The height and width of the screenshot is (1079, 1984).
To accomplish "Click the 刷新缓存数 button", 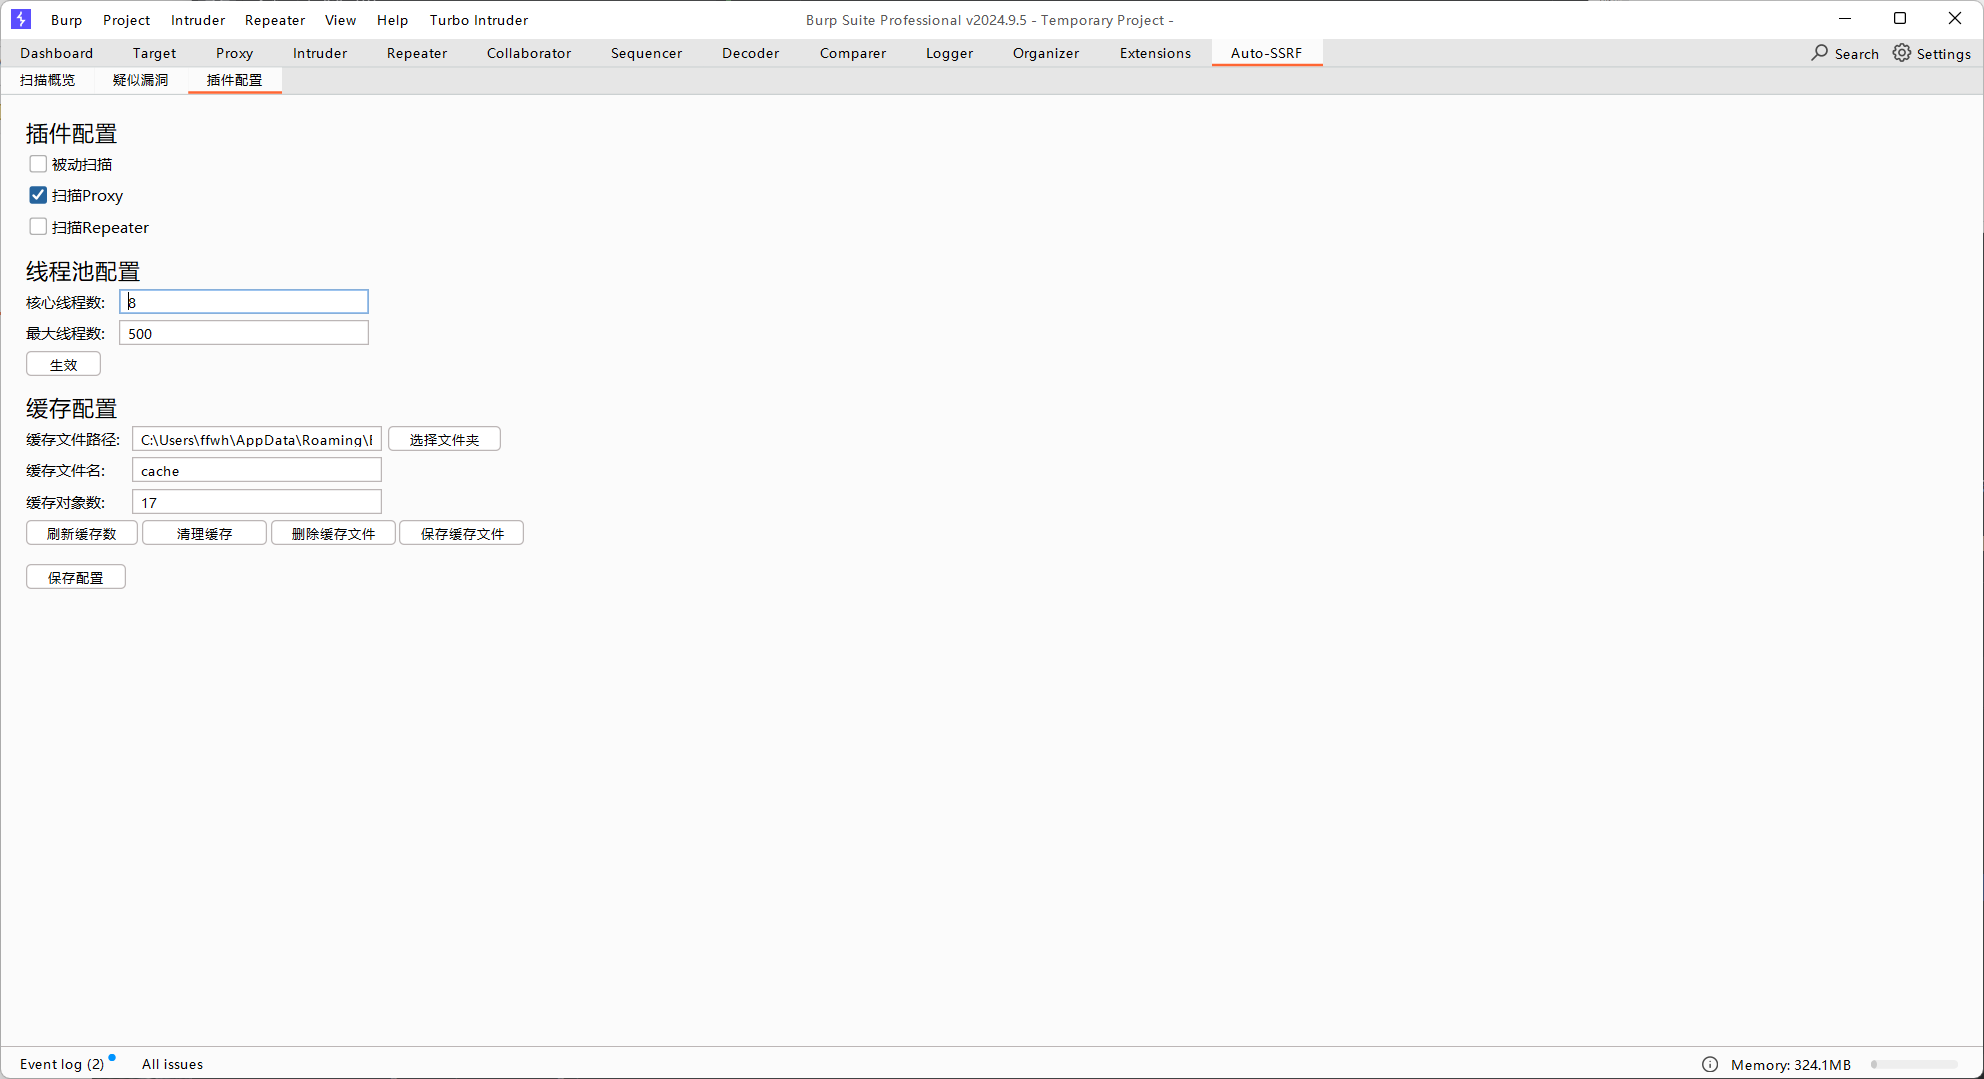I will tap(82, 534).
